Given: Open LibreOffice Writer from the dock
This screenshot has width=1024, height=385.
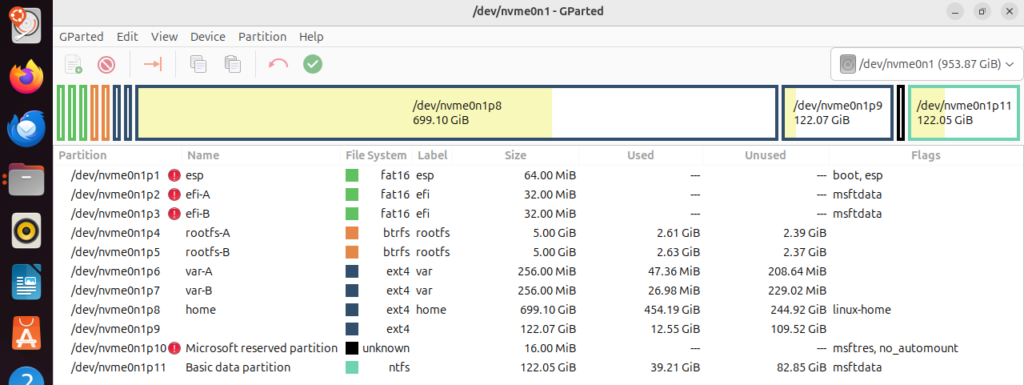Looking at the screenshot, I should 26,282.
